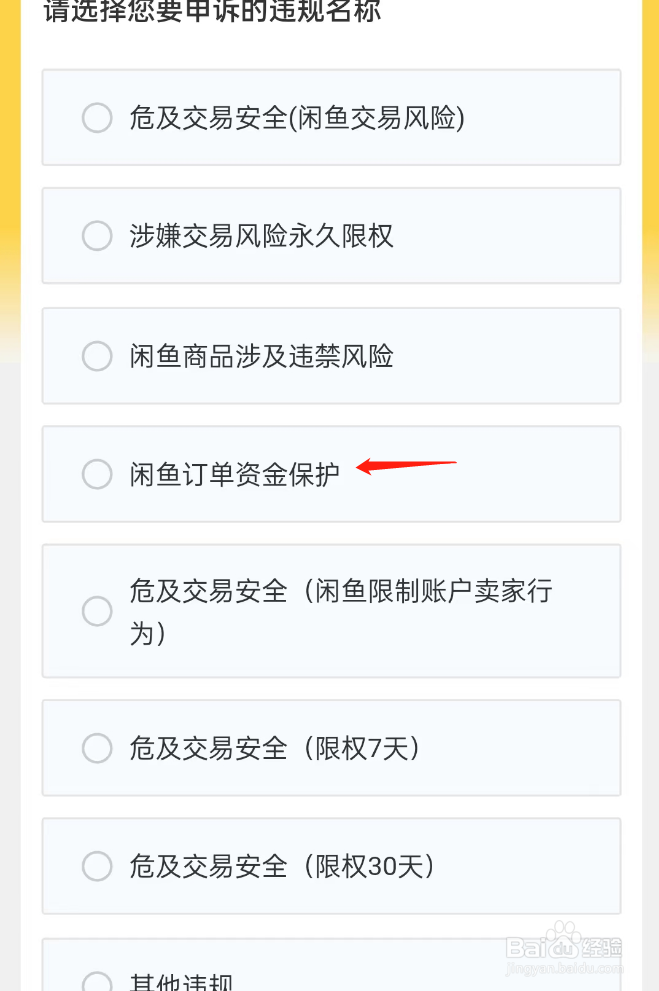Select radio for 危及交易安全（限权30天）
The height and width of the screenshot is (991, 659).
click(x=97, y=866)
